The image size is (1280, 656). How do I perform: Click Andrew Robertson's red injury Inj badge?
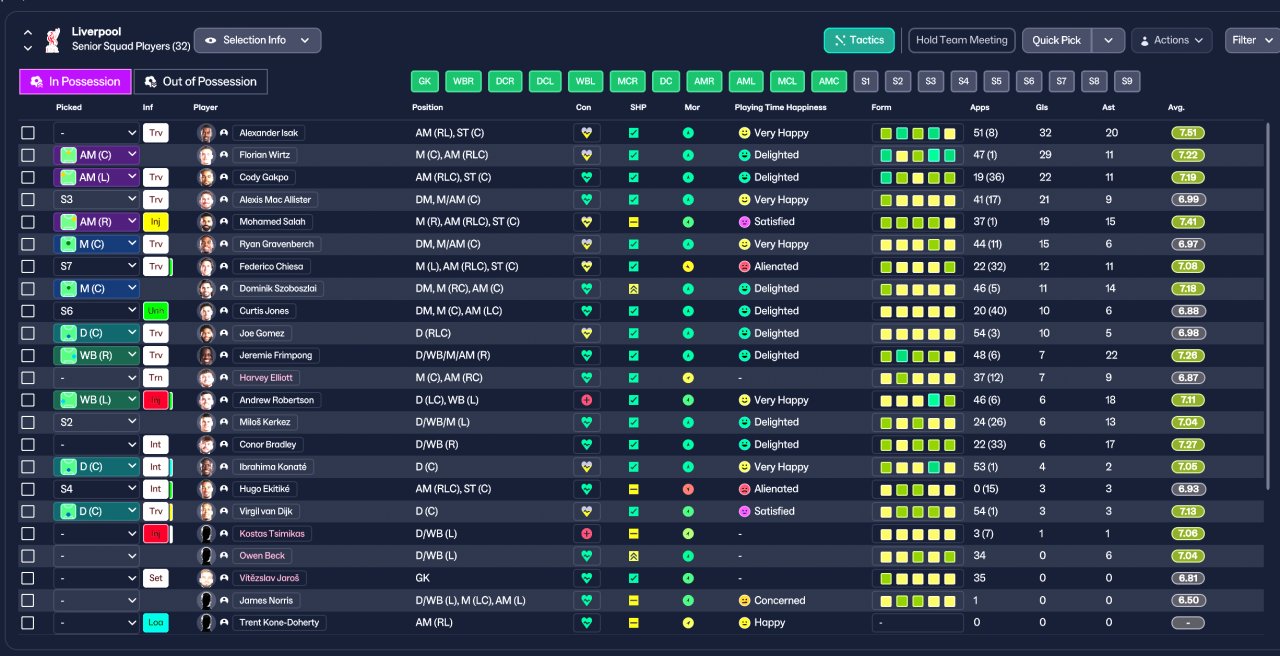pos(155,400)
